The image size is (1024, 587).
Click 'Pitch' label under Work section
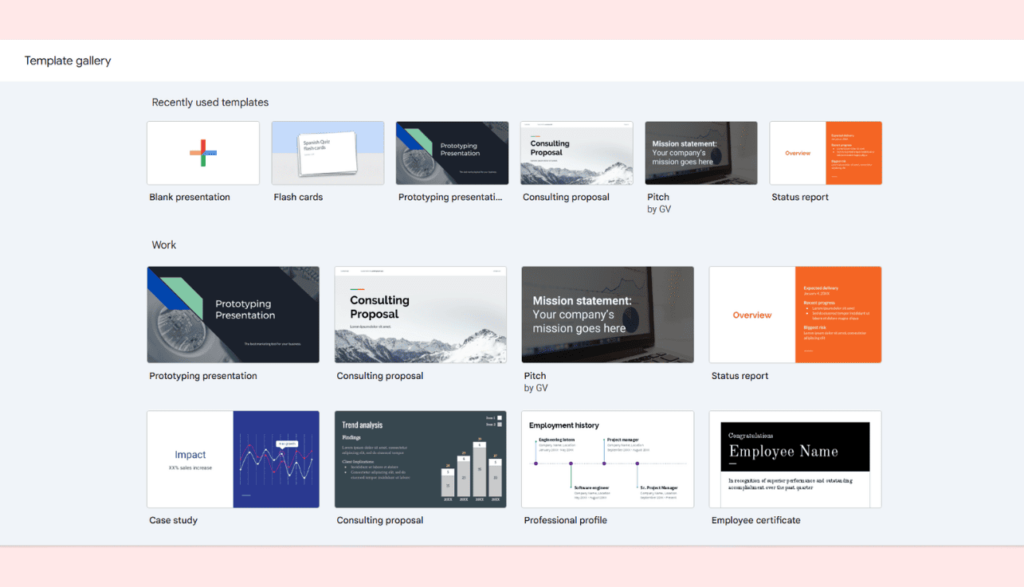point(535,376)
